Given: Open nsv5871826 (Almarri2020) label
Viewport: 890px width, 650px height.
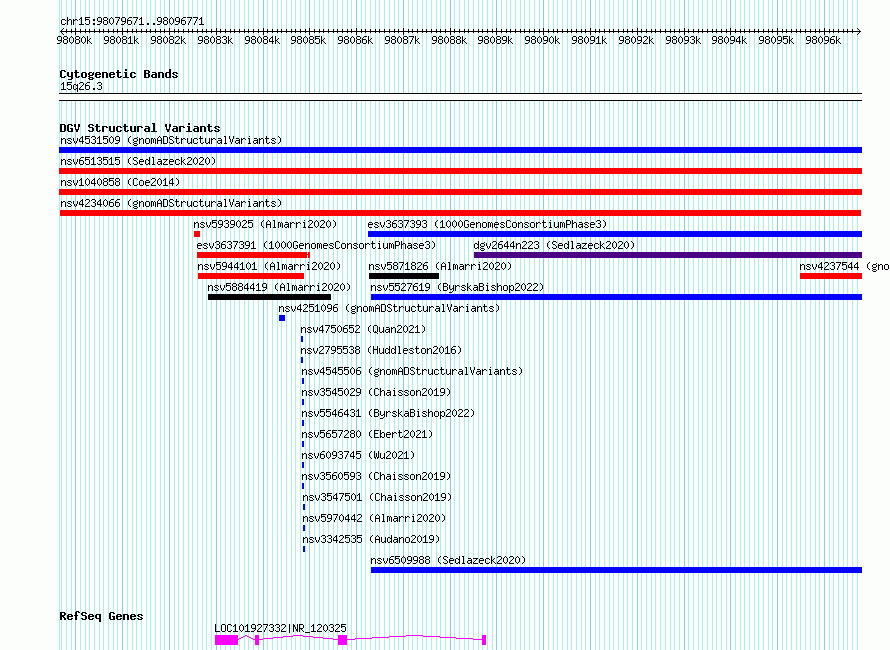Looking at the screenshot, I should (440, 266).
